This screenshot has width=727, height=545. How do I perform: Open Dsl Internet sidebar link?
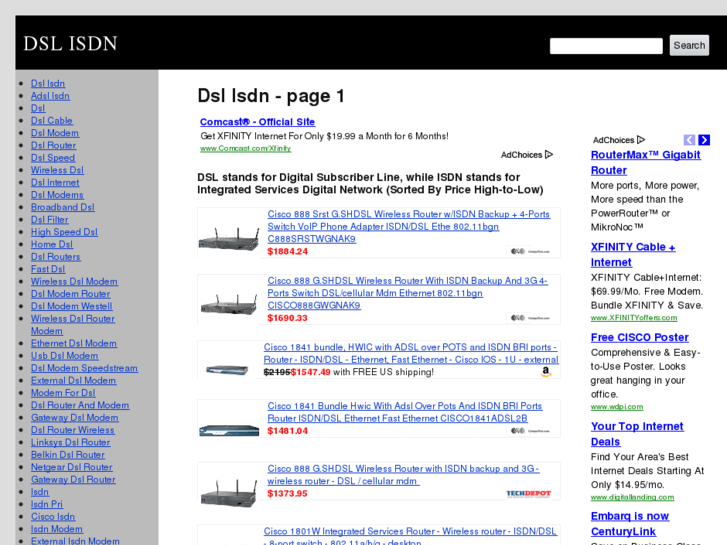click(x=55, y=183)
